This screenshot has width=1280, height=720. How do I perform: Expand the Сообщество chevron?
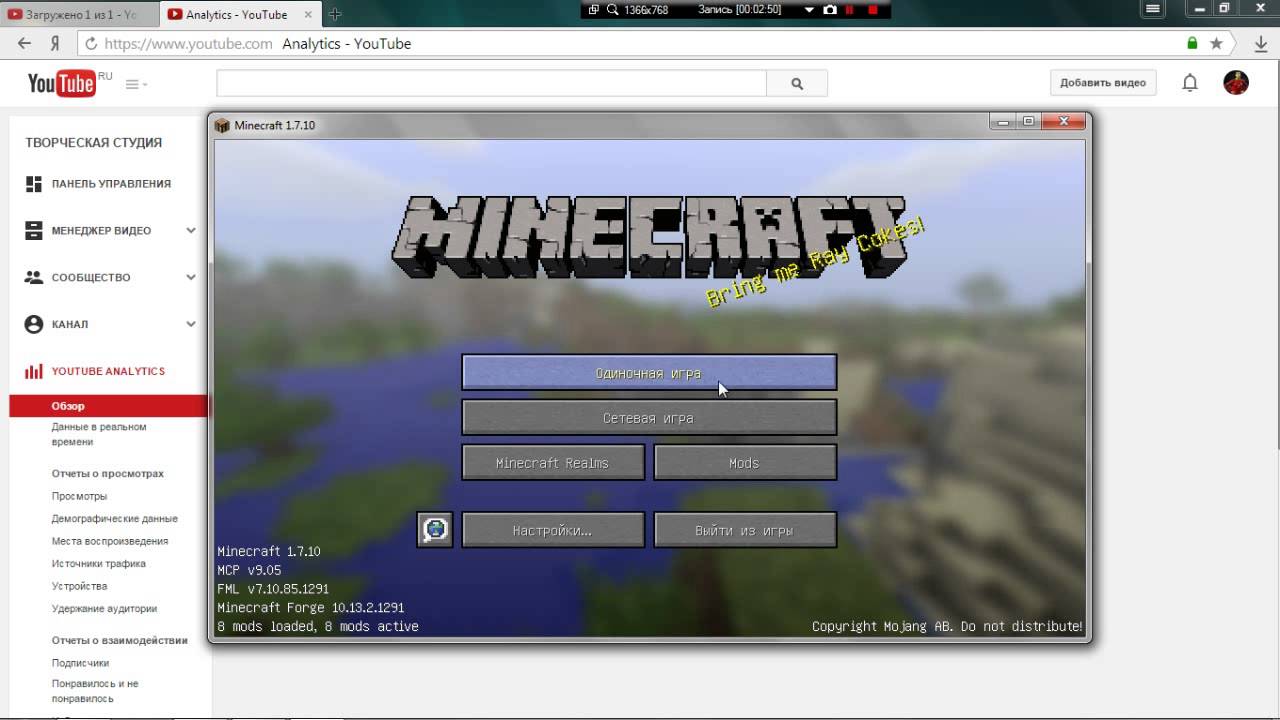click(x=191, y=278)
